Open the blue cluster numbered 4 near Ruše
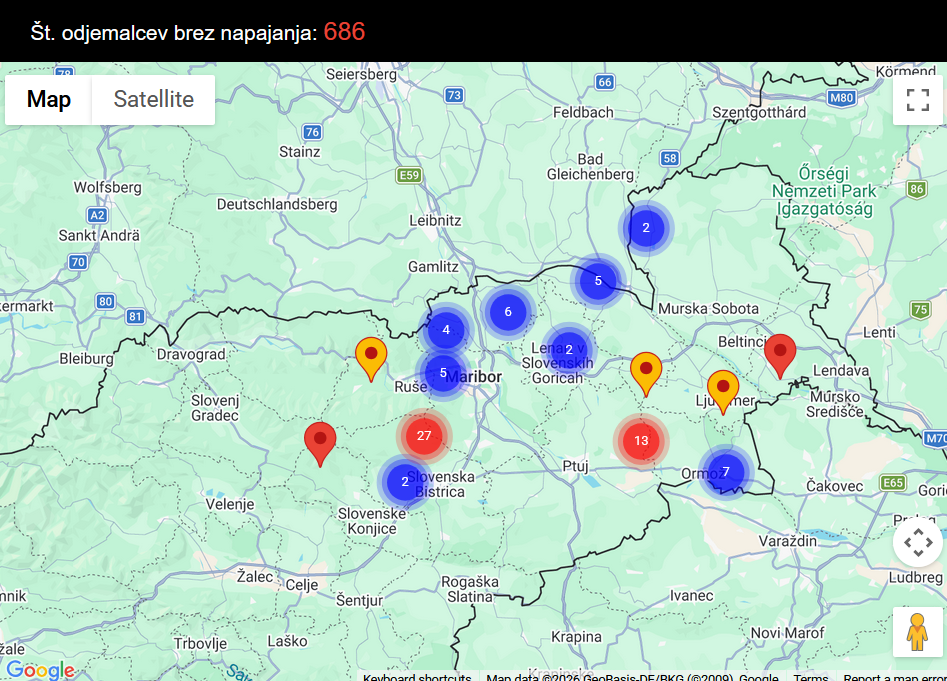The width and height of the screenshot is (947, 681). [446, 330]
